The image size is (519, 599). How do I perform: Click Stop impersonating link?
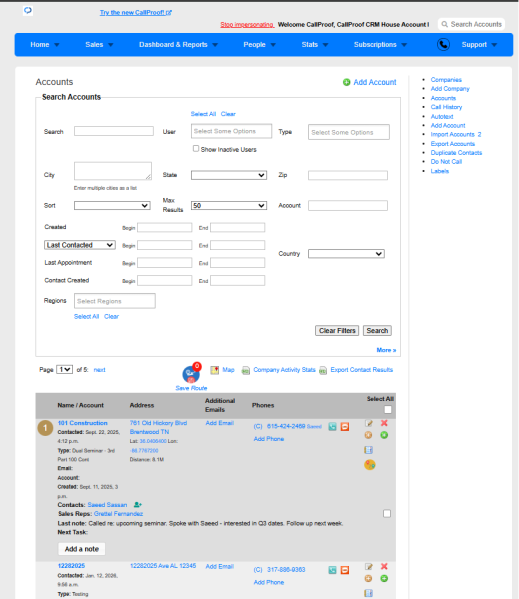click(x=247, y=24)
